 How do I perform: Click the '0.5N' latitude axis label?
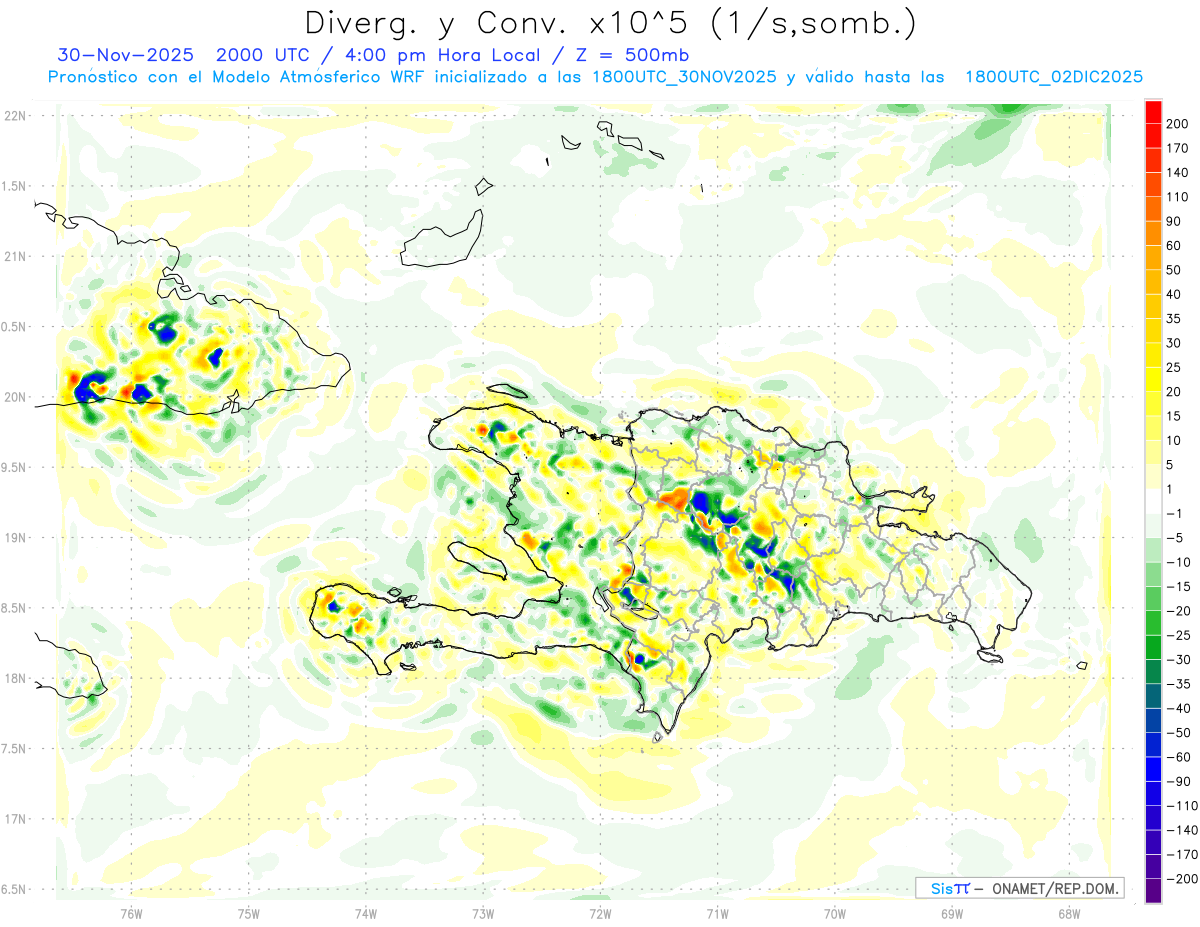pos(14,327)
